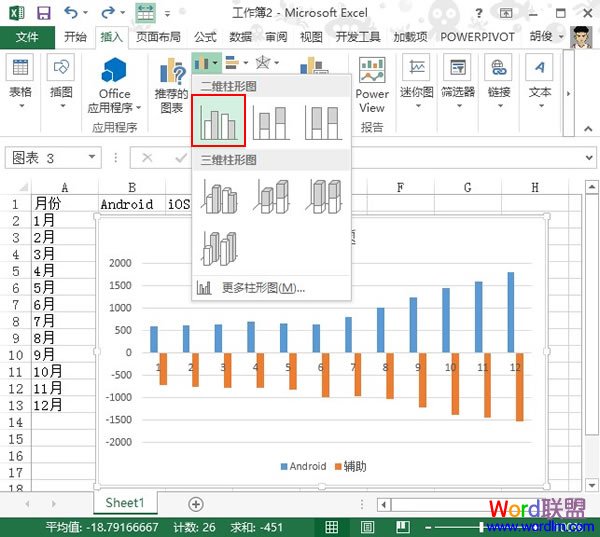Viewport: 600px width, 537px height.
Task: Open the 公式 (Formulas) tab
Action: tap(205, 37)
